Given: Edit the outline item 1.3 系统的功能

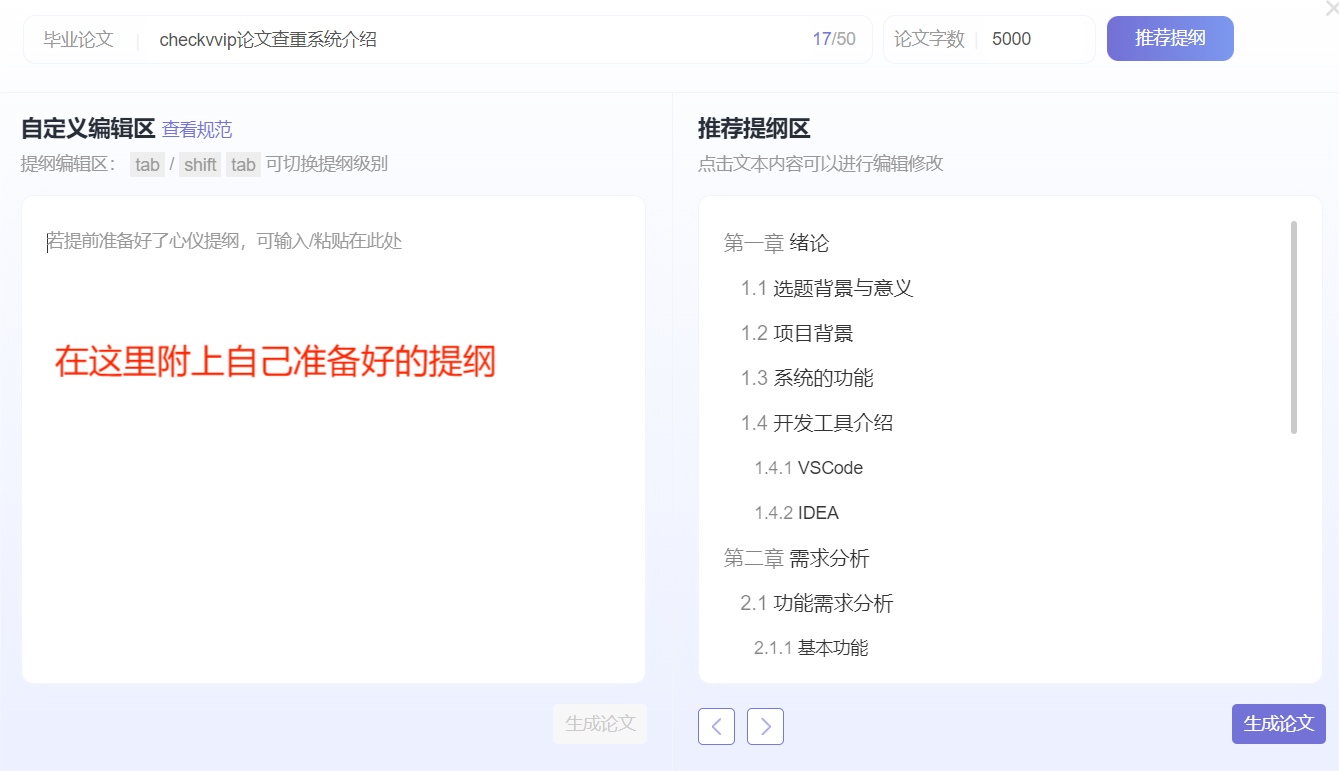Looking at the screenshot, I should pos(805,378).
